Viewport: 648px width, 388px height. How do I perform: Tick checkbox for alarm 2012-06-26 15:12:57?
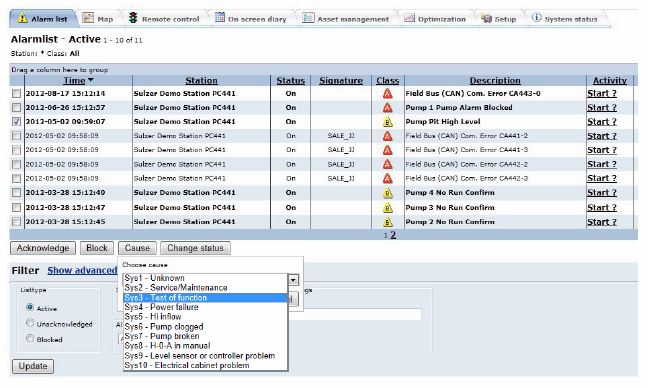[x=16, y=107]
